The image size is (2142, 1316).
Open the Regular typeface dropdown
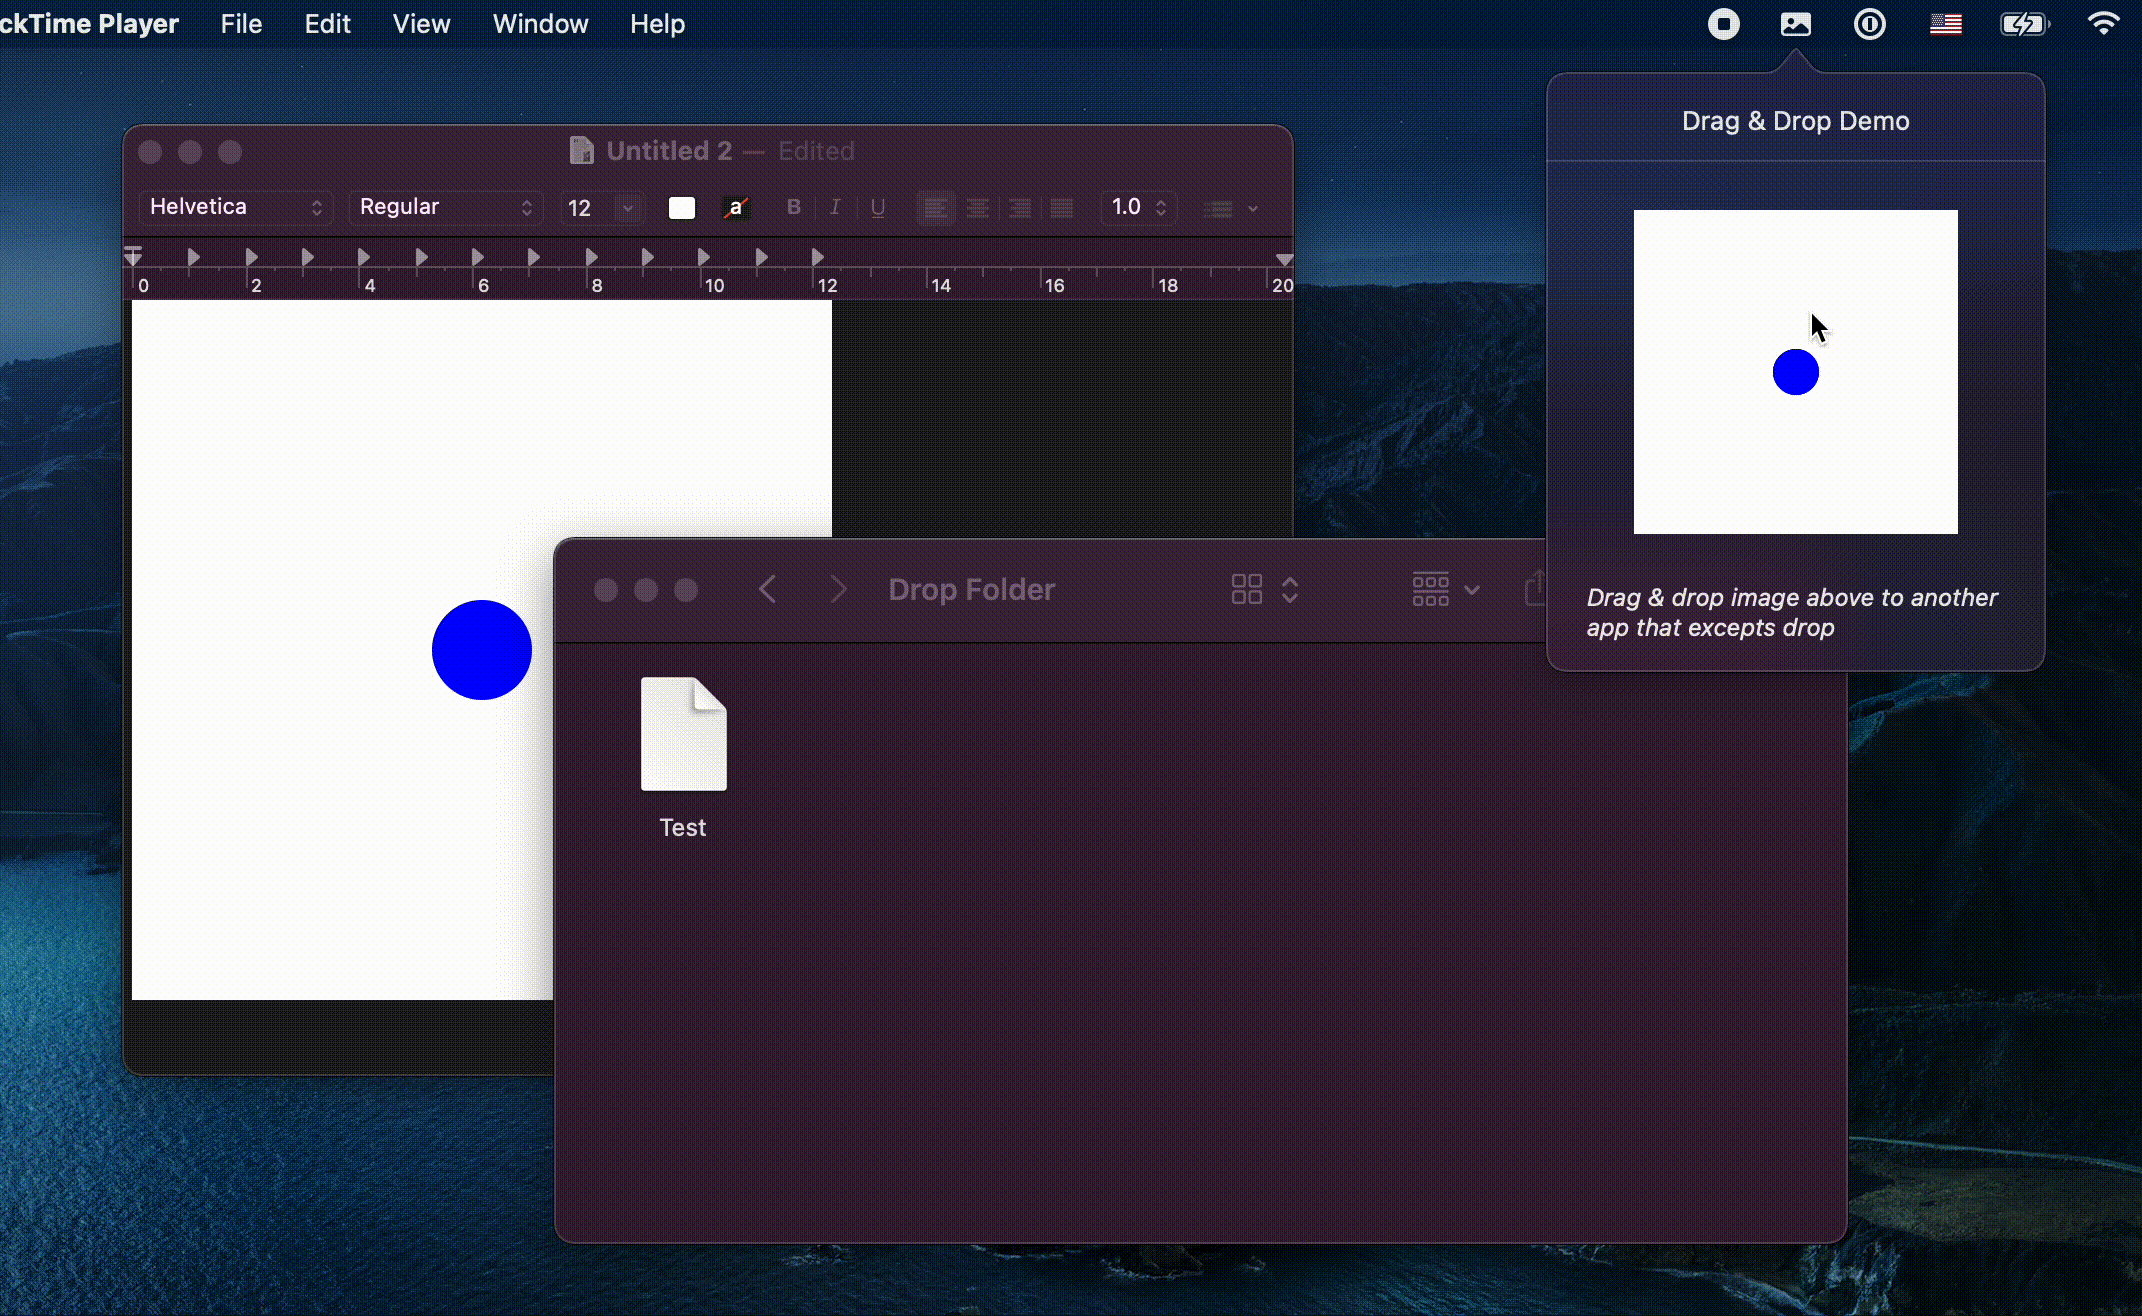(x=446, y=207)
